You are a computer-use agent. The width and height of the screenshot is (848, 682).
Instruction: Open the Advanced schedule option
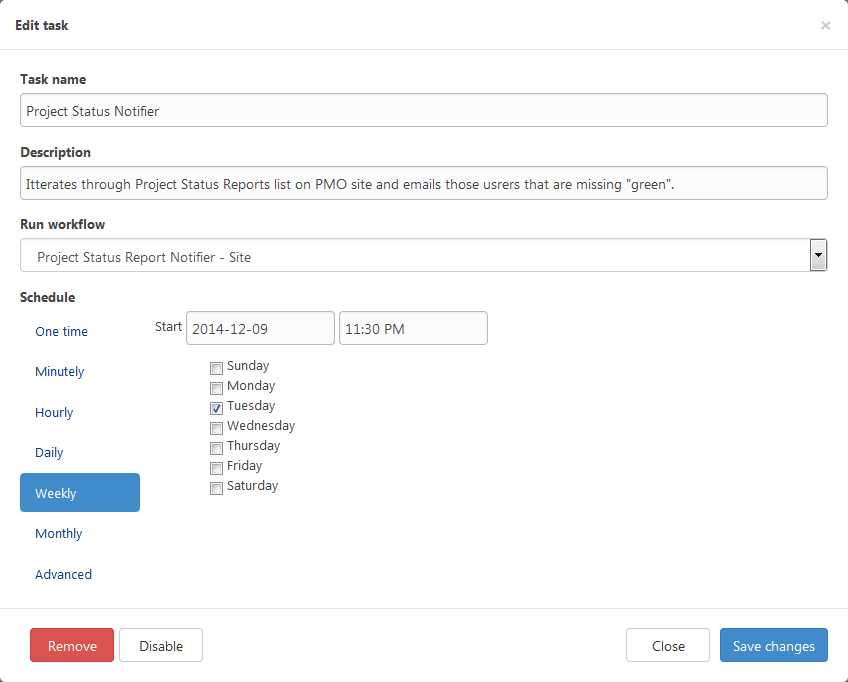click(x=63, y=574)
